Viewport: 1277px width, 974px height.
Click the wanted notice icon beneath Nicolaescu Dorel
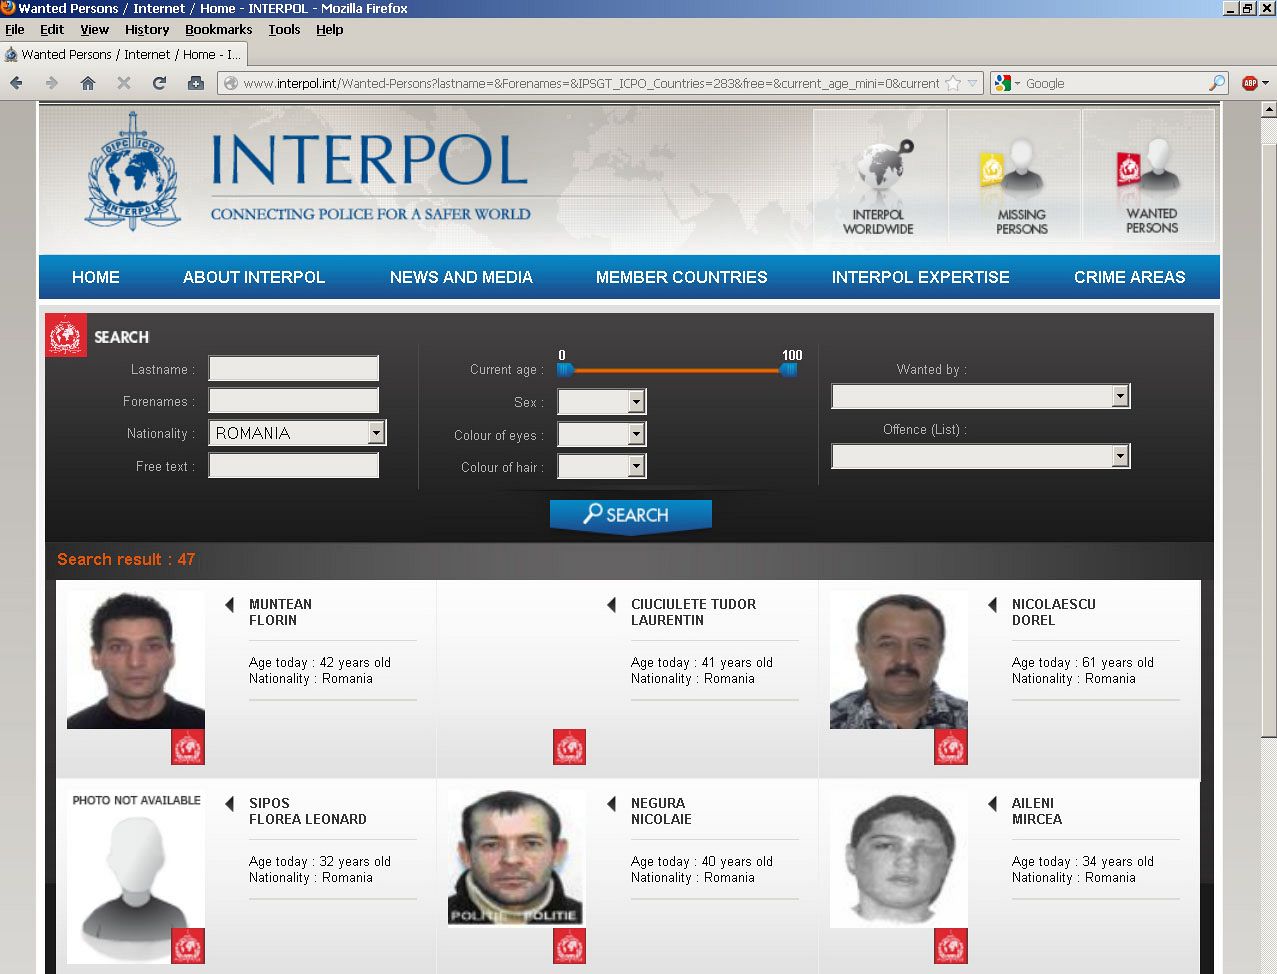pos(950,746)
